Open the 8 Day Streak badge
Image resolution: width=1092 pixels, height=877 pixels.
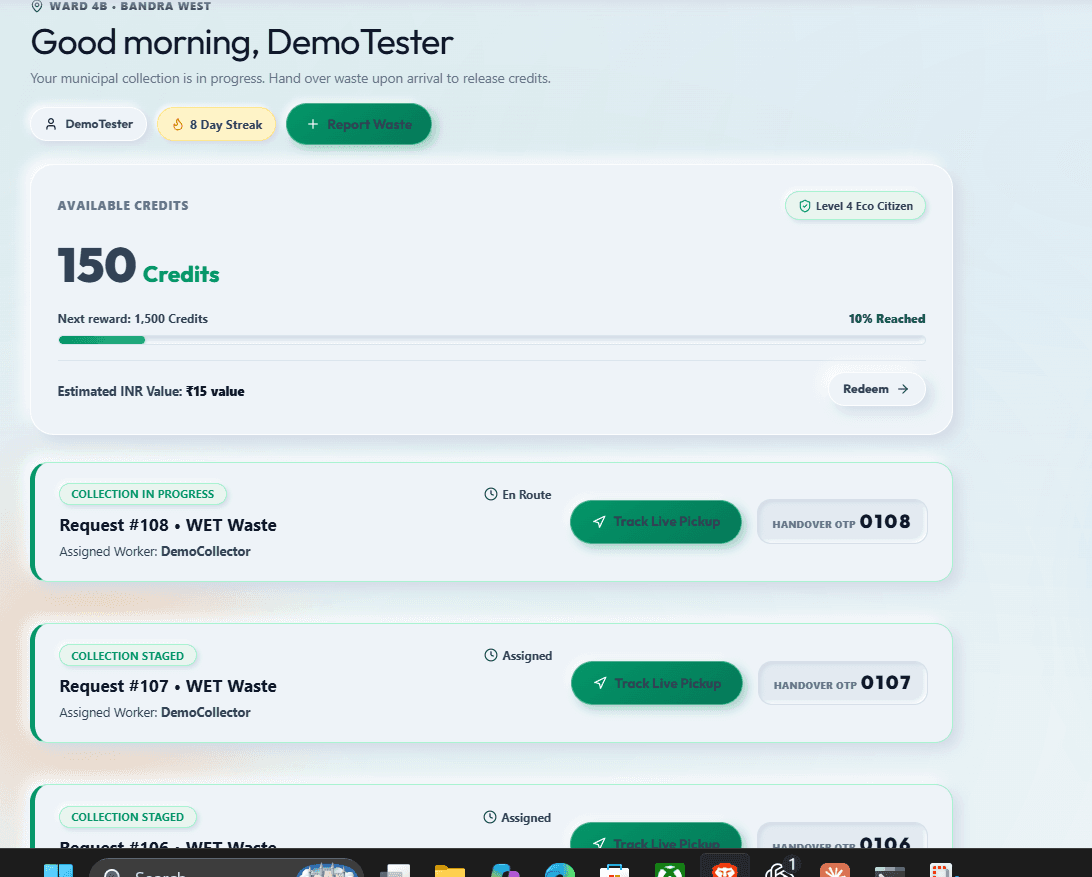coord(217,125)
